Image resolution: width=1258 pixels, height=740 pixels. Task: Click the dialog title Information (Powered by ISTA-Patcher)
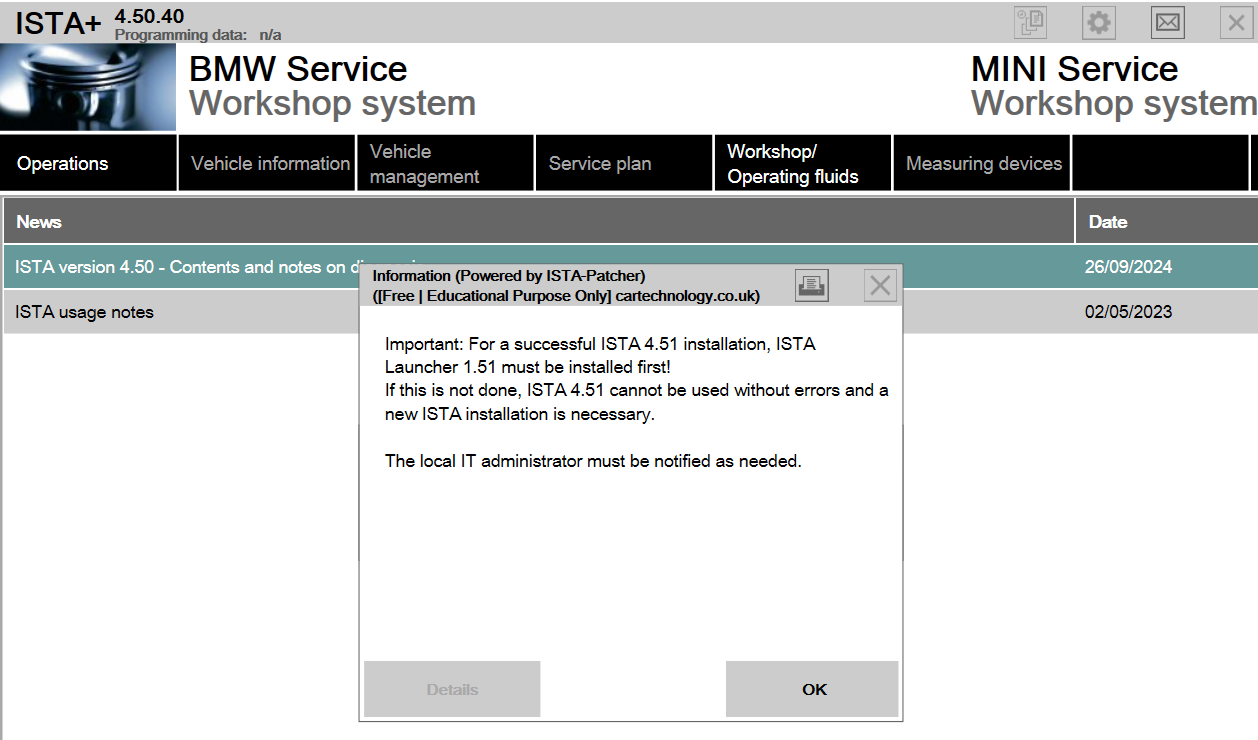pos(509,275)
